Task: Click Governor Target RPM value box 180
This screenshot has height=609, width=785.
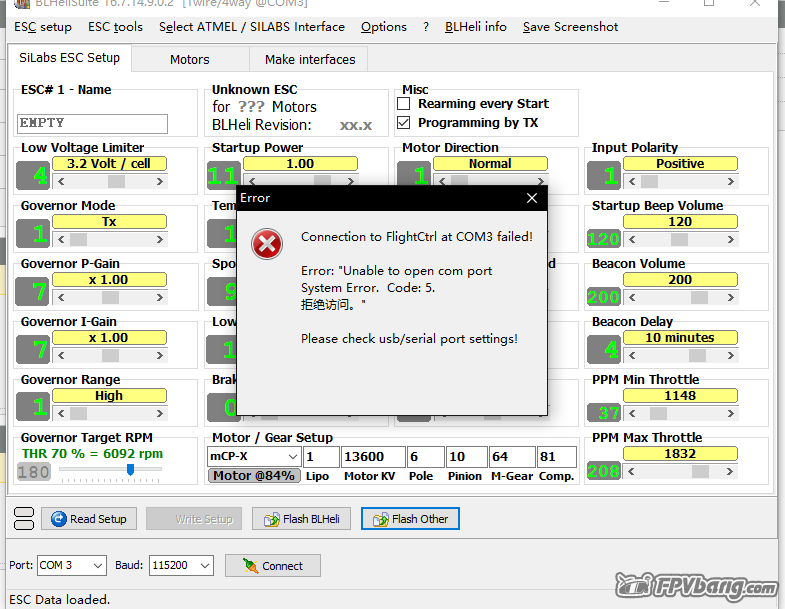Action: point(34,472)
